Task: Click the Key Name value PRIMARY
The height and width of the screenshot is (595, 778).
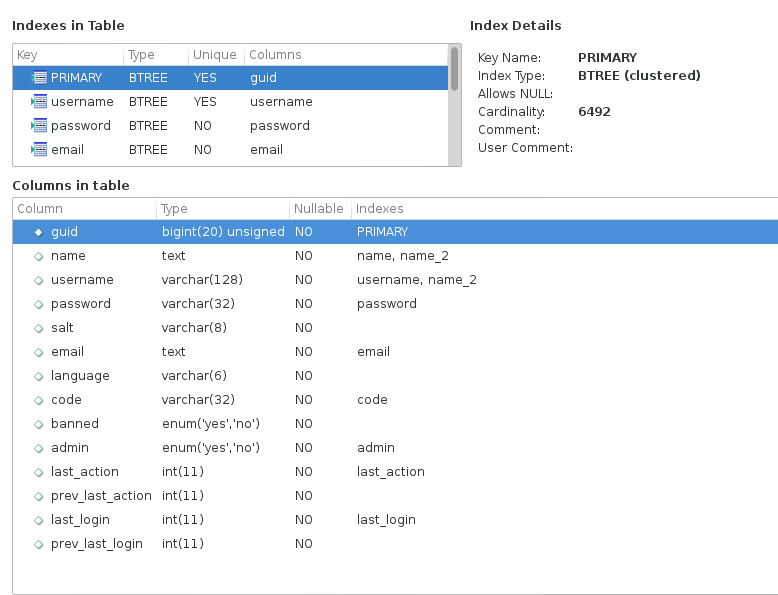Action: [x=607, y=58]
